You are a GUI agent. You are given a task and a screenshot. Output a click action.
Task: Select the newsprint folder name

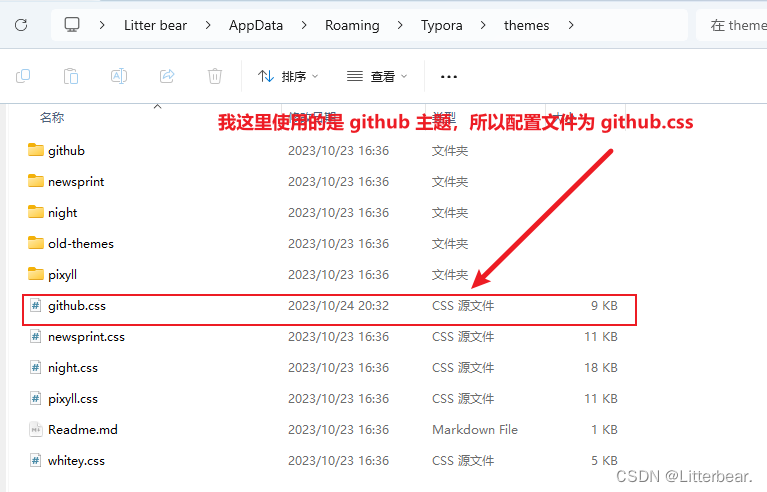pyautogui.click(x=76, y=182)
